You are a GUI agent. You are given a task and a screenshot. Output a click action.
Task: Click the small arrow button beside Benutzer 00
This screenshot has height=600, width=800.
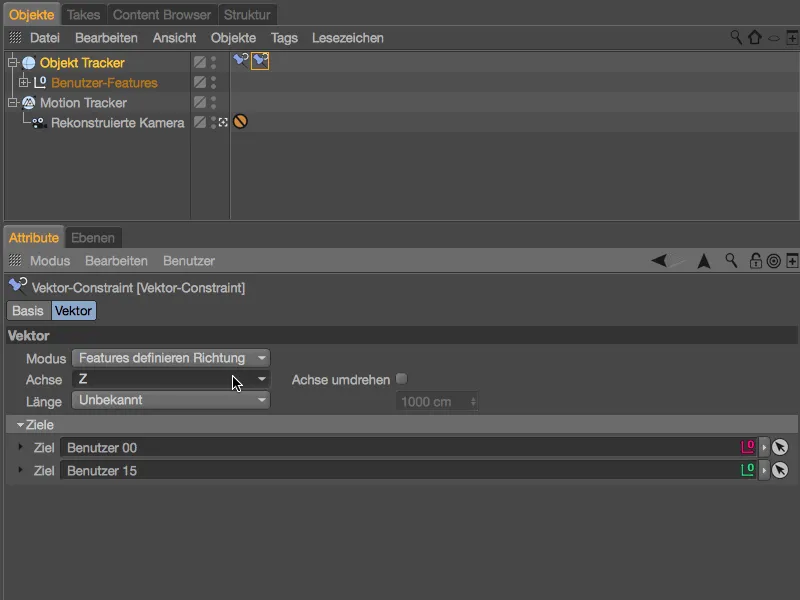tap(764, 447)
